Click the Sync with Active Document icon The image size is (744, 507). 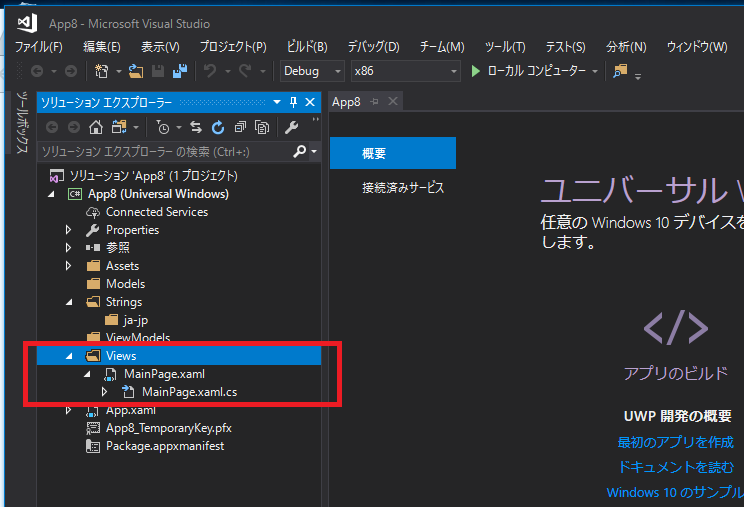click(x=195, y=127)
